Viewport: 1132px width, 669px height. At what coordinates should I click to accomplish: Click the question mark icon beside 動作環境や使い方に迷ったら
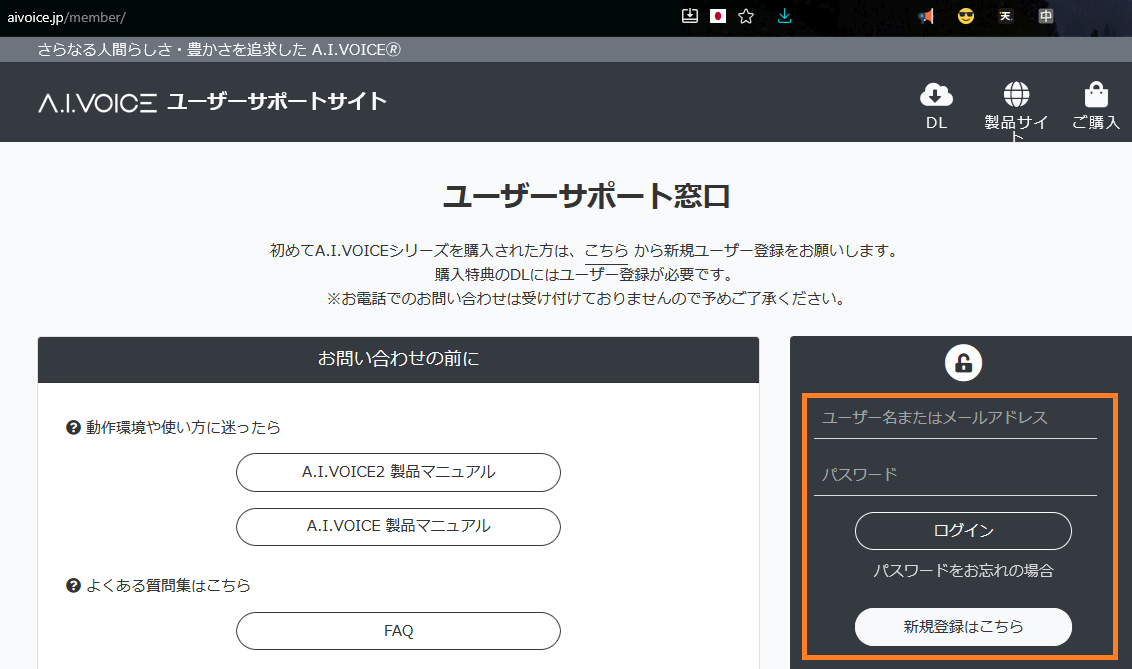[73, 427]
